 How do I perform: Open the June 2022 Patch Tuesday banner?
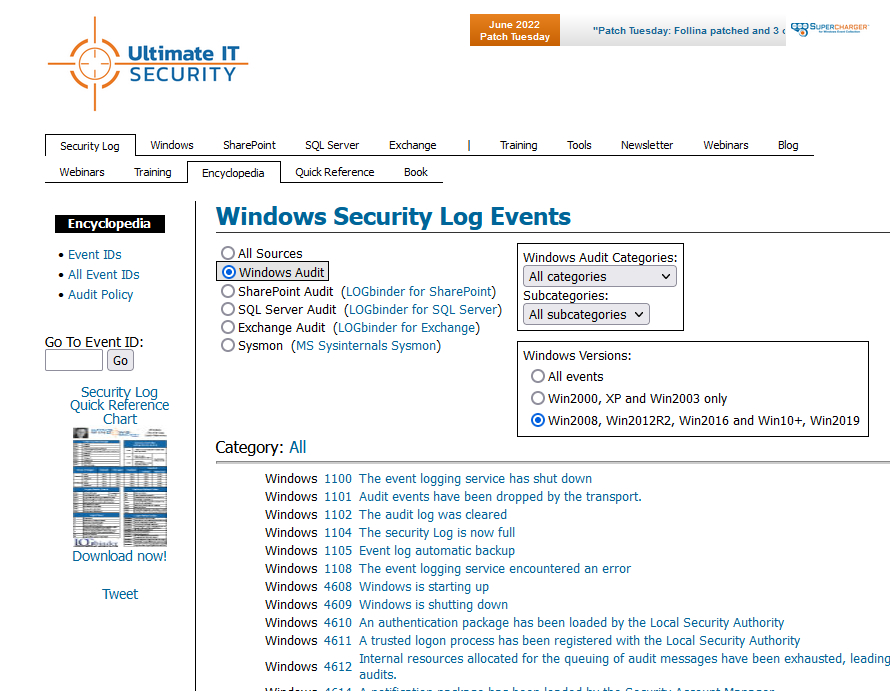pos(514,30)
